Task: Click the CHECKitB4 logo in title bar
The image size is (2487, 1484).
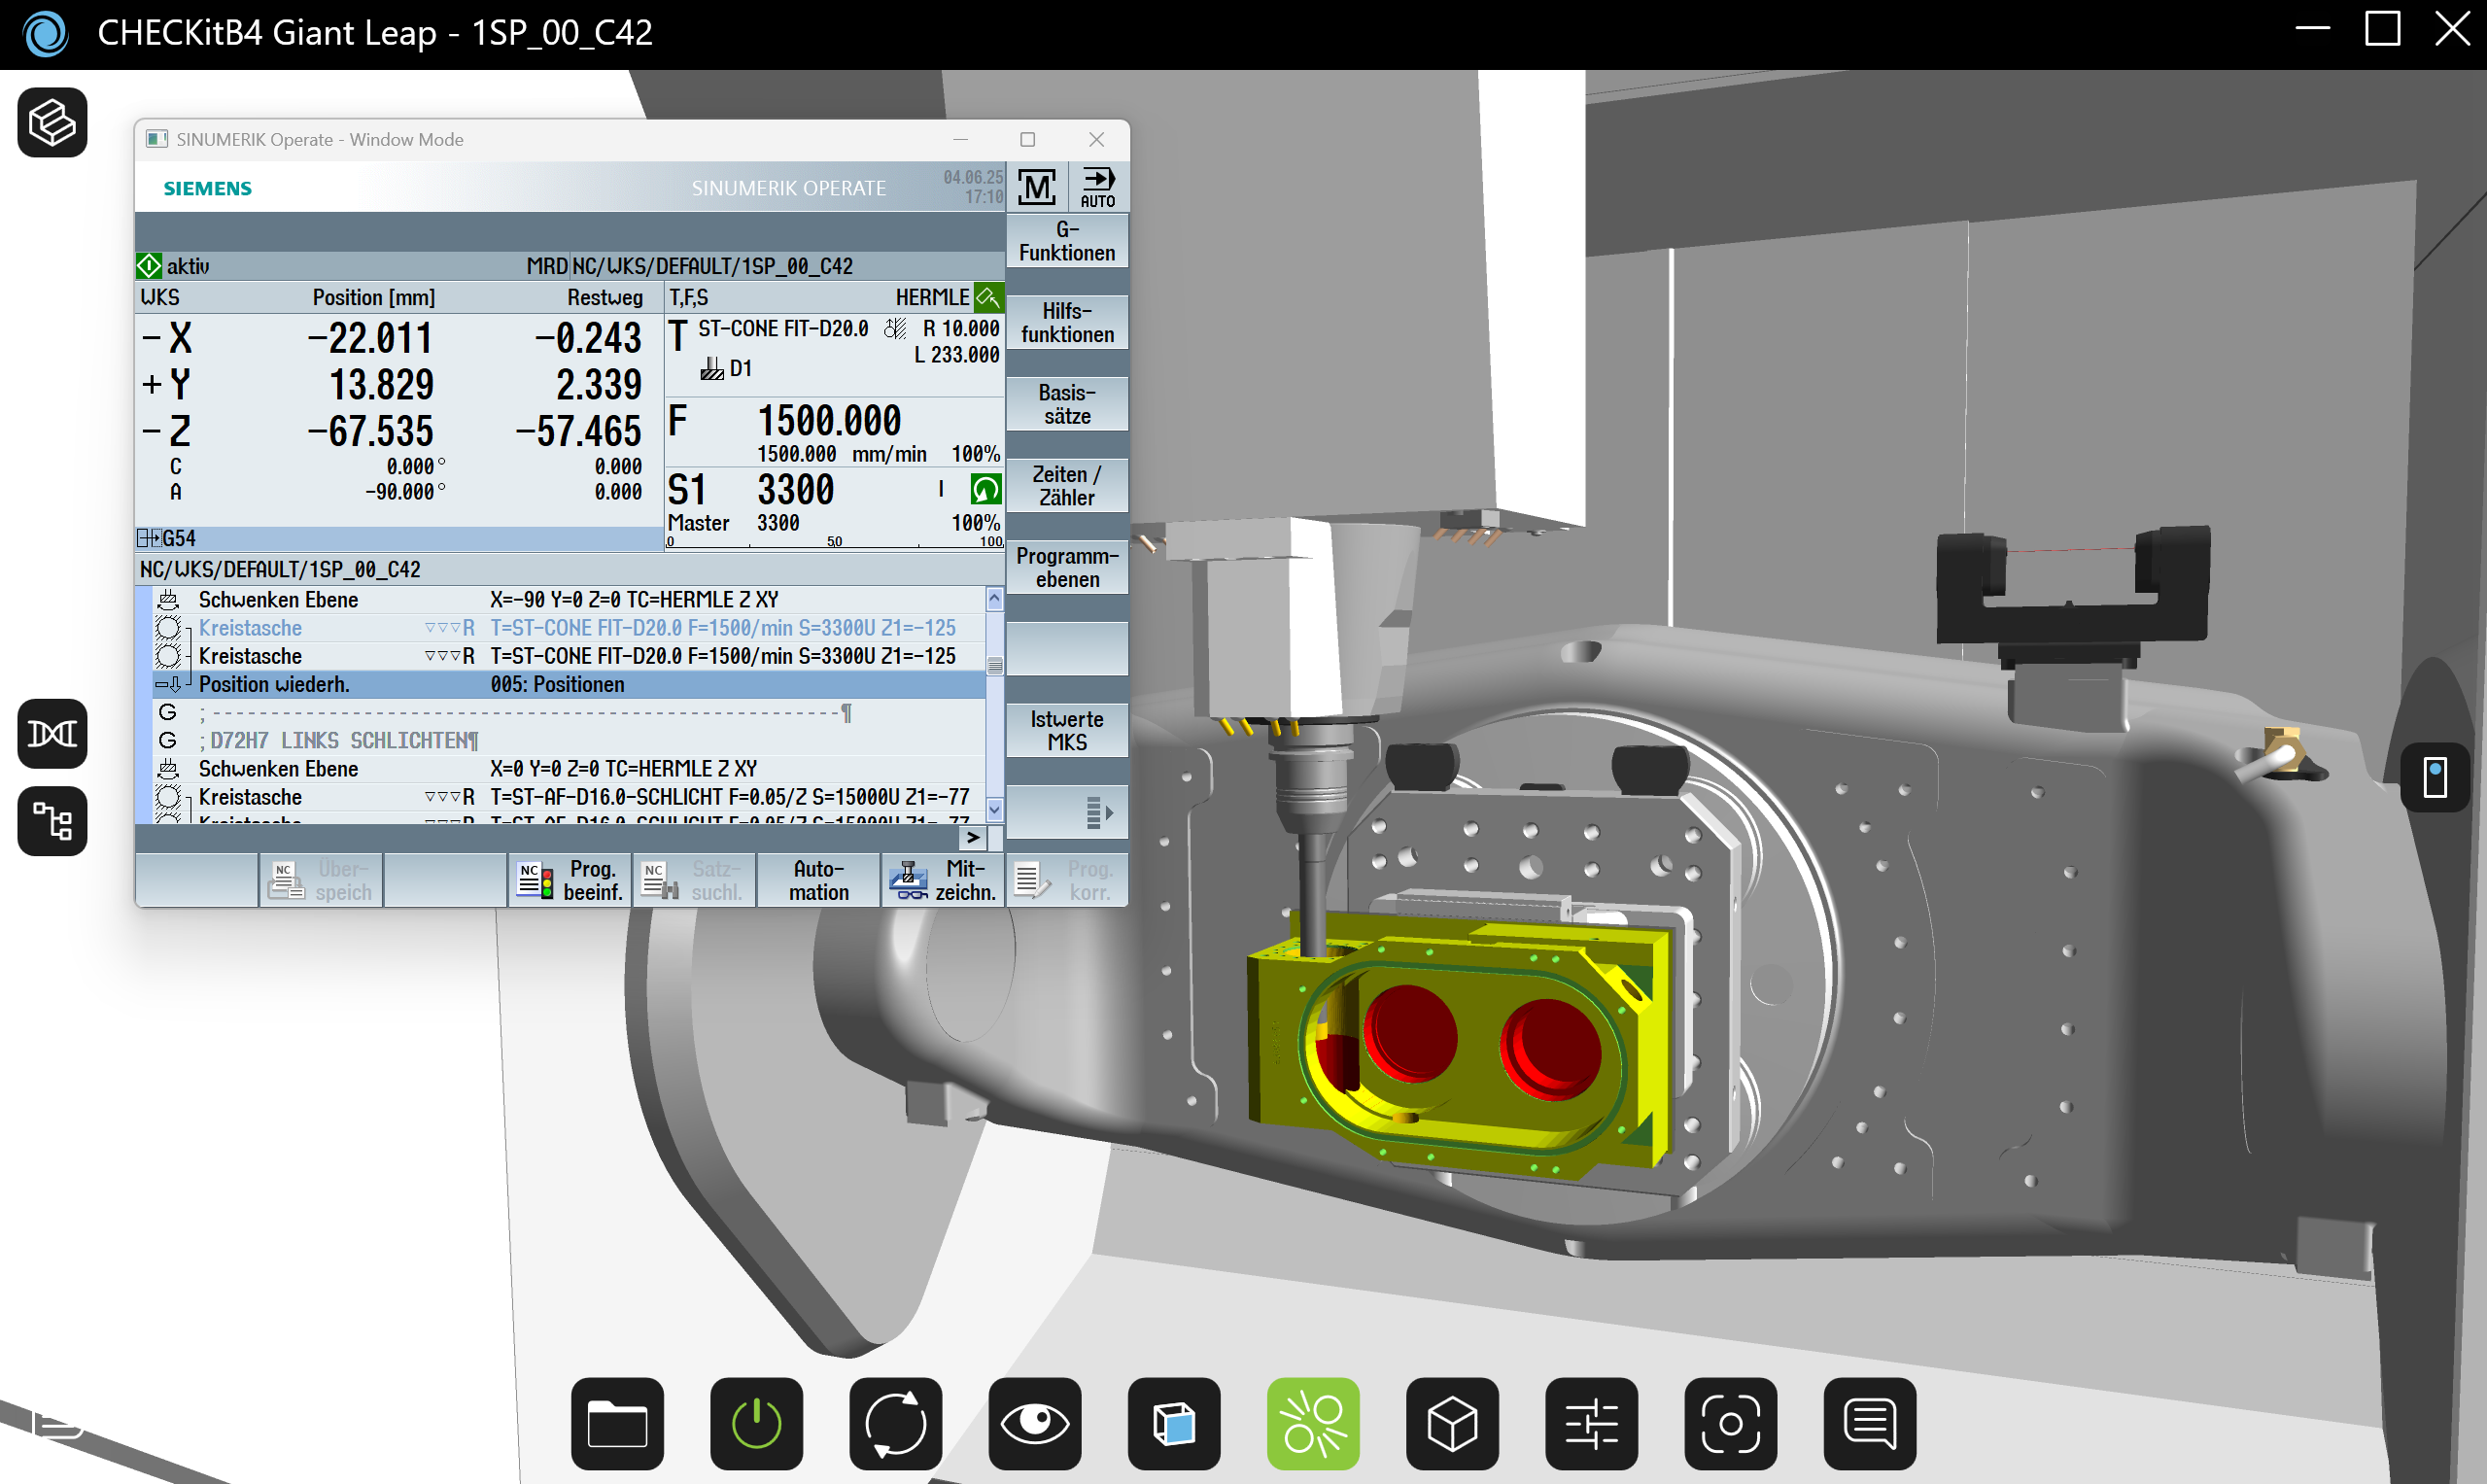Action: 46,33
